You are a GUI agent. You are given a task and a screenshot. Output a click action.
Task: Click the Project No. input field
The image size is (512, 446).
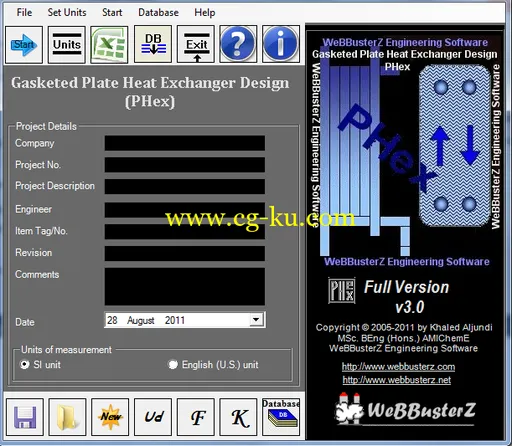pos(185,165)
